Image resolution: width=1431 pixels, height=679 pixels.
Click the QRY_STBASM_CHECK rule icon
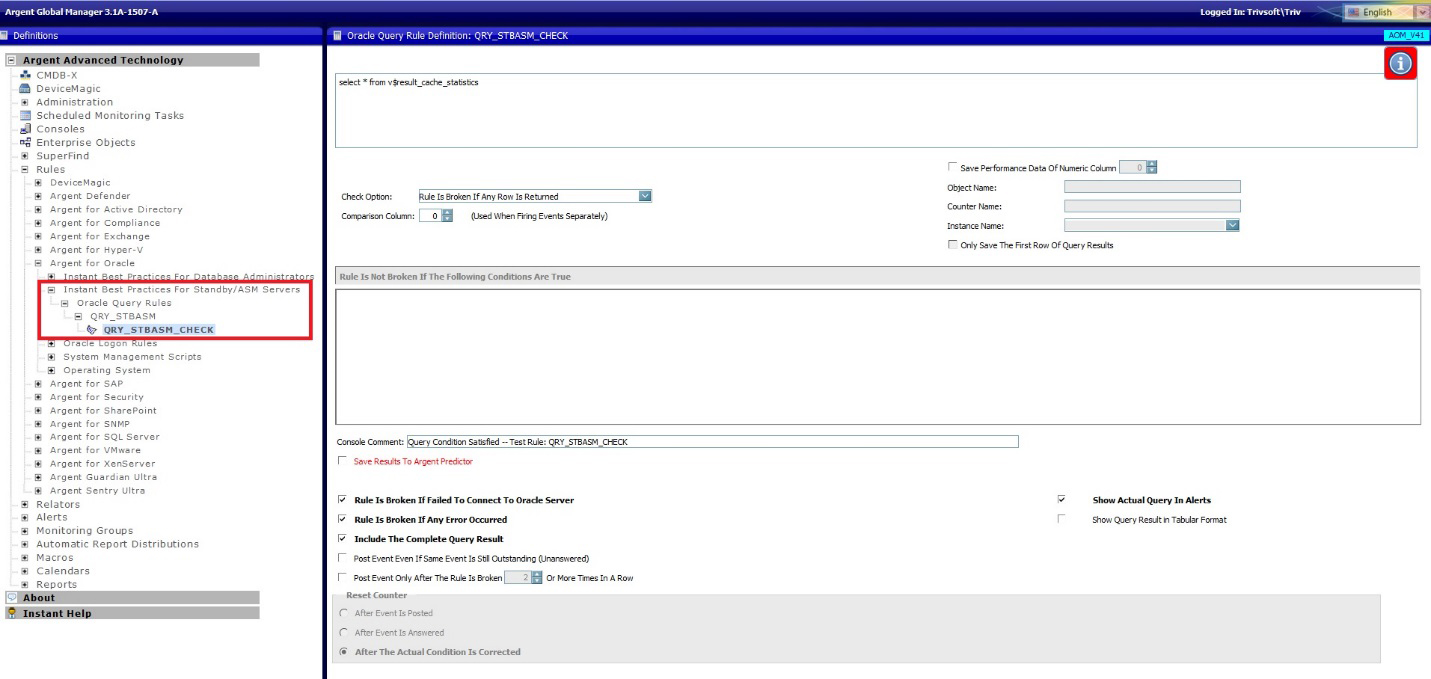(x=93, y=329)
